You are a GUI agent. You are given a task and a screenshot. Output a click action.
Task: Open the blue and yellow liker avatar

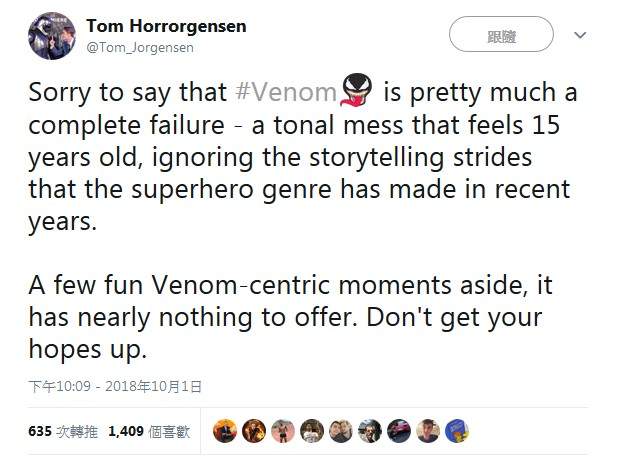[x=457, y=431]
